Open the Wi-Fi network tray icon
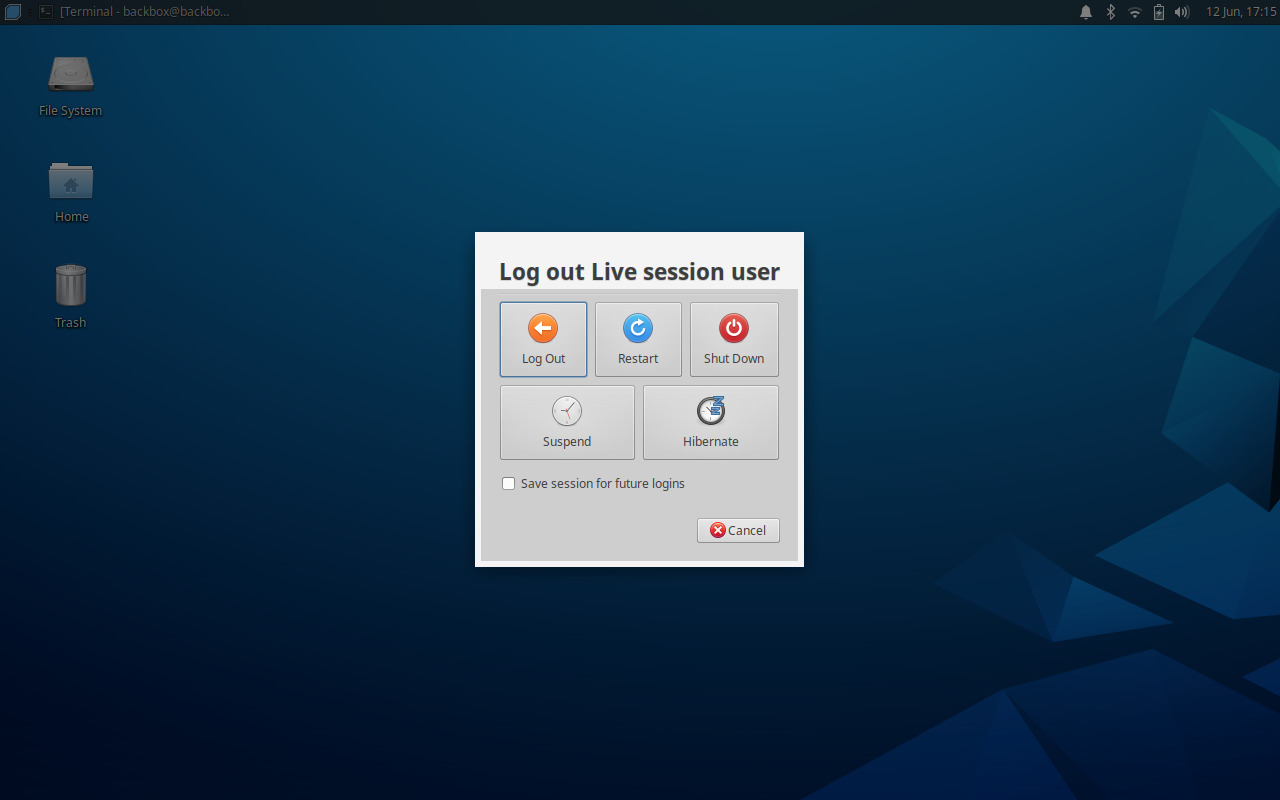Viewport: 1280px width, 800px height. [1134, 12]
